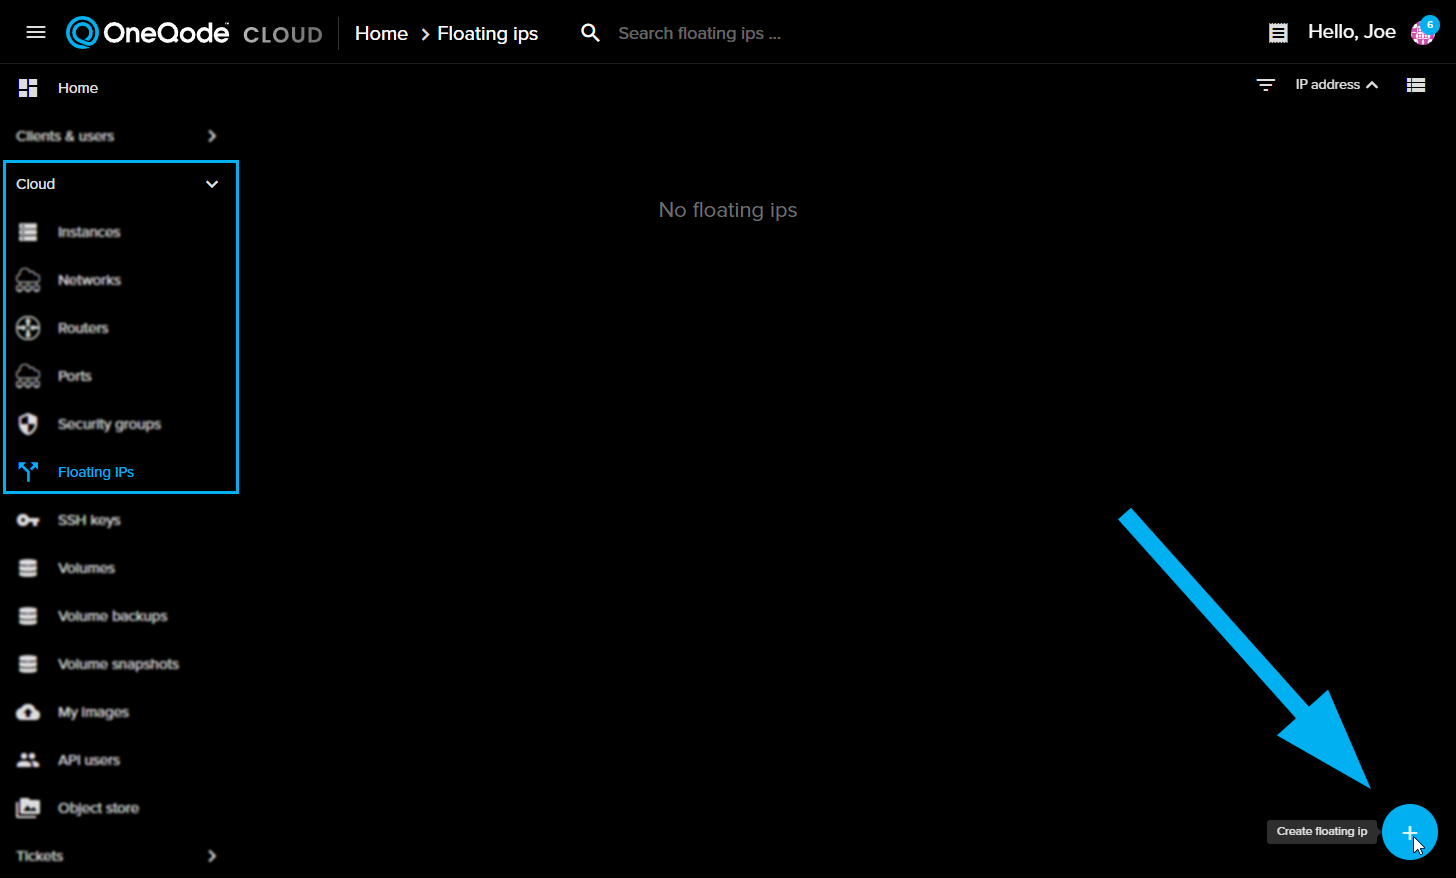Select the Volumes icon in the sidebar
Image resolution: width=1456 pixels, height=878 pixels.
point(27,567)
